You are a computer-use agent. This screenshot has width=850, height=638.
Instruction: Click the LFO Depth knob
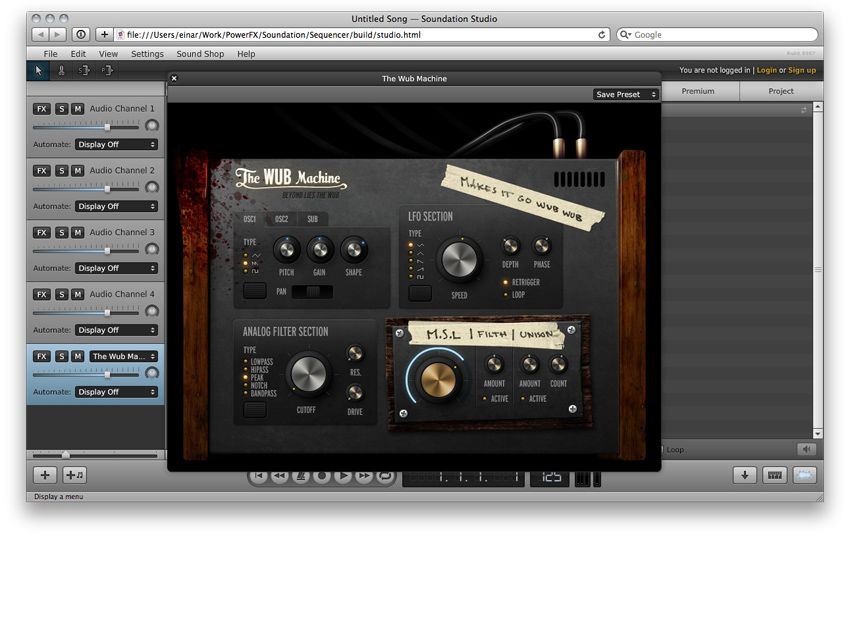click(x=510, y=247)
